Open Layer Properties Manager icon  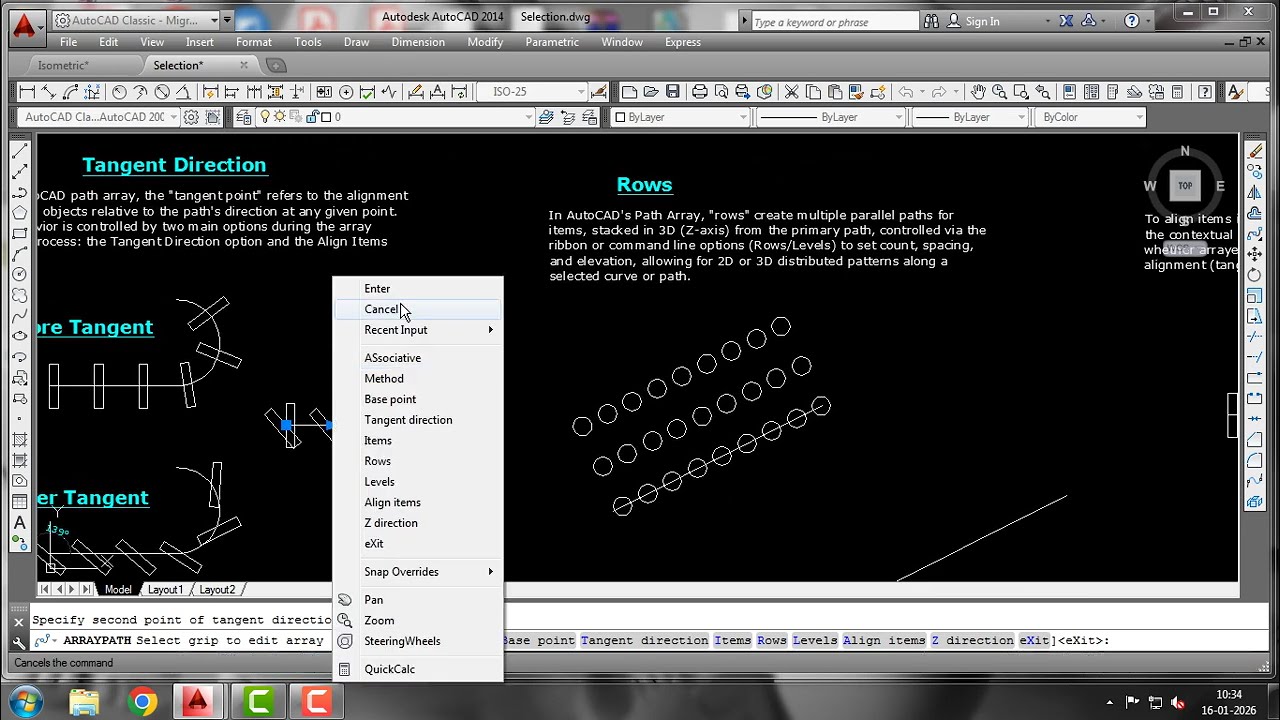244,117
